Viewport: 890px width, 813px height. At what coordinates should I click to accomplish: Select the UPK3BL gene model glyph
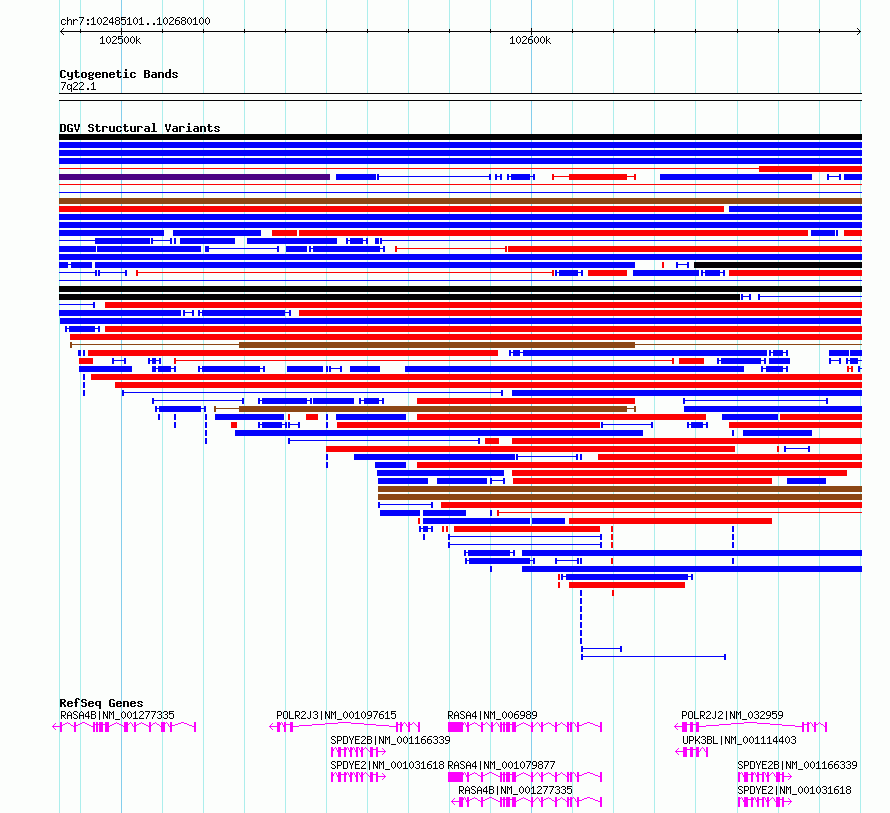pos(691,752)
